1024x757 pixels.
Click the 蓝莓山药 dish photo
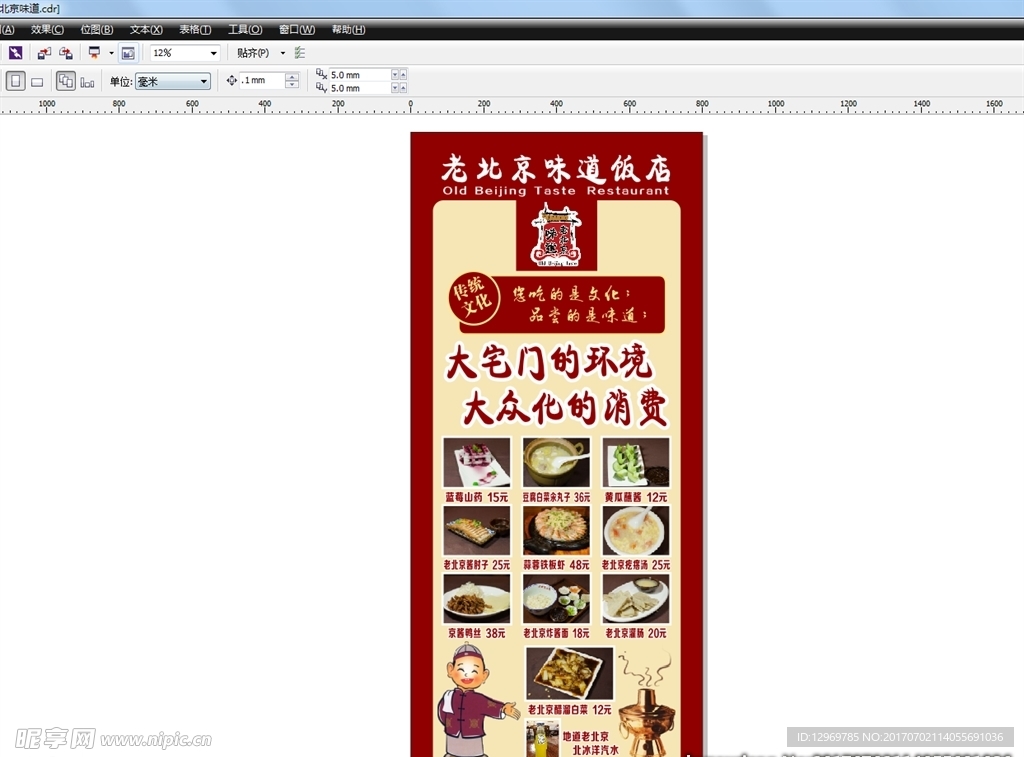(477, 462)
